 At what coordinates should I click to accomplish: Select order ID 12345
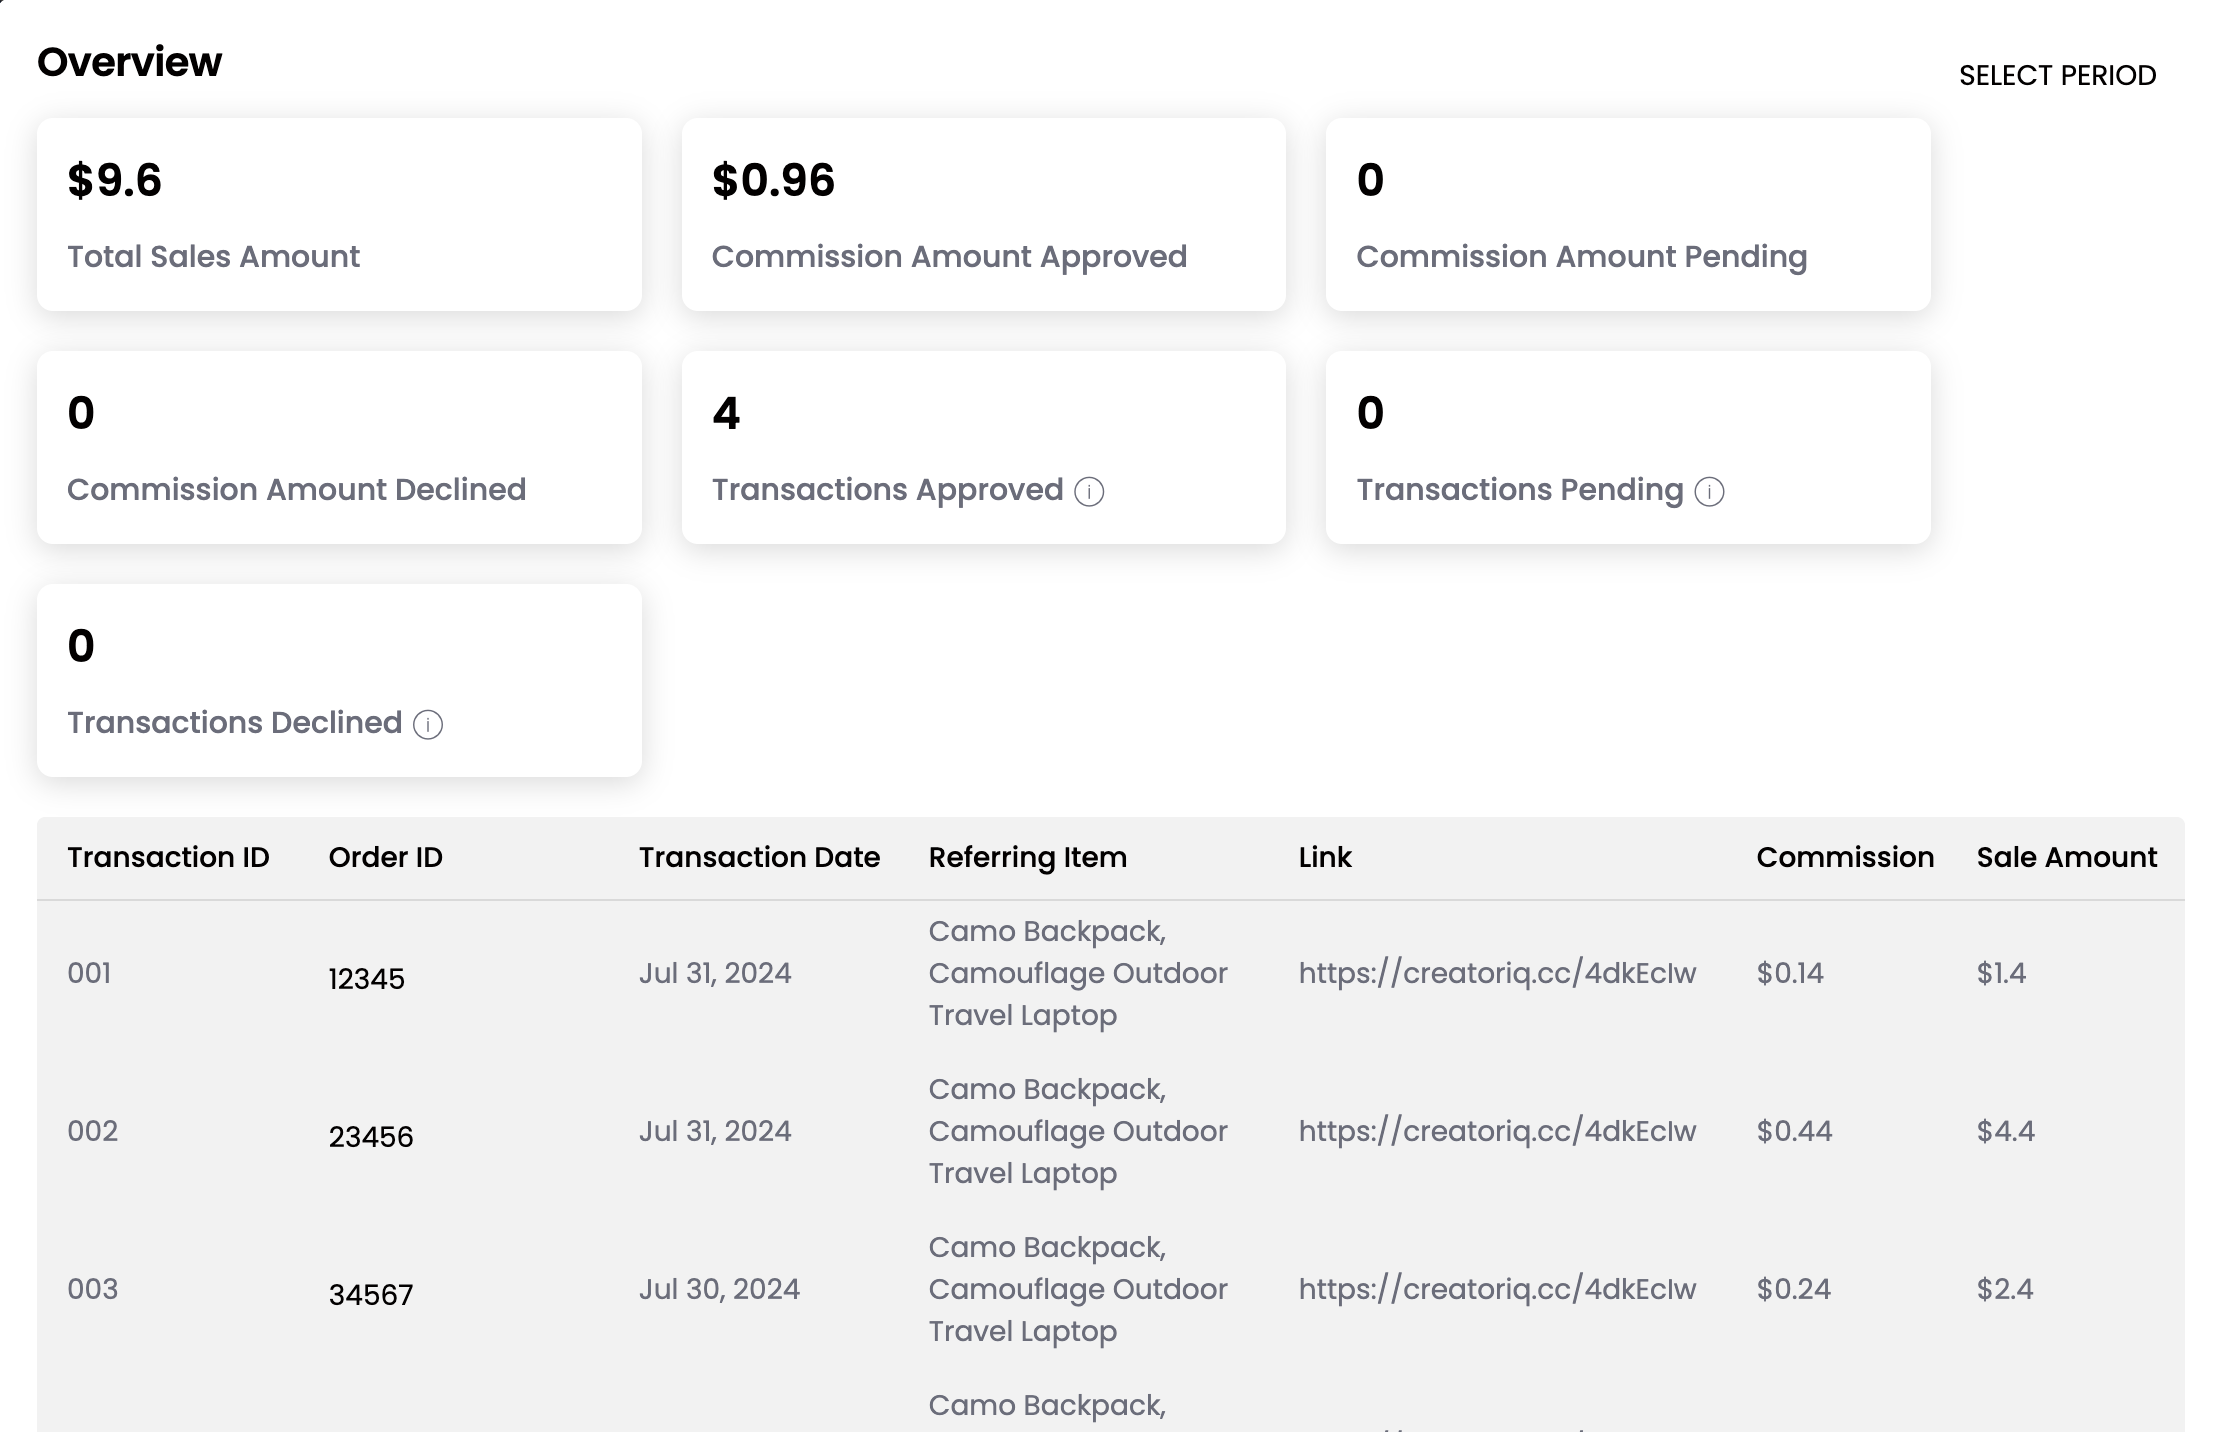tap(367, 979)
